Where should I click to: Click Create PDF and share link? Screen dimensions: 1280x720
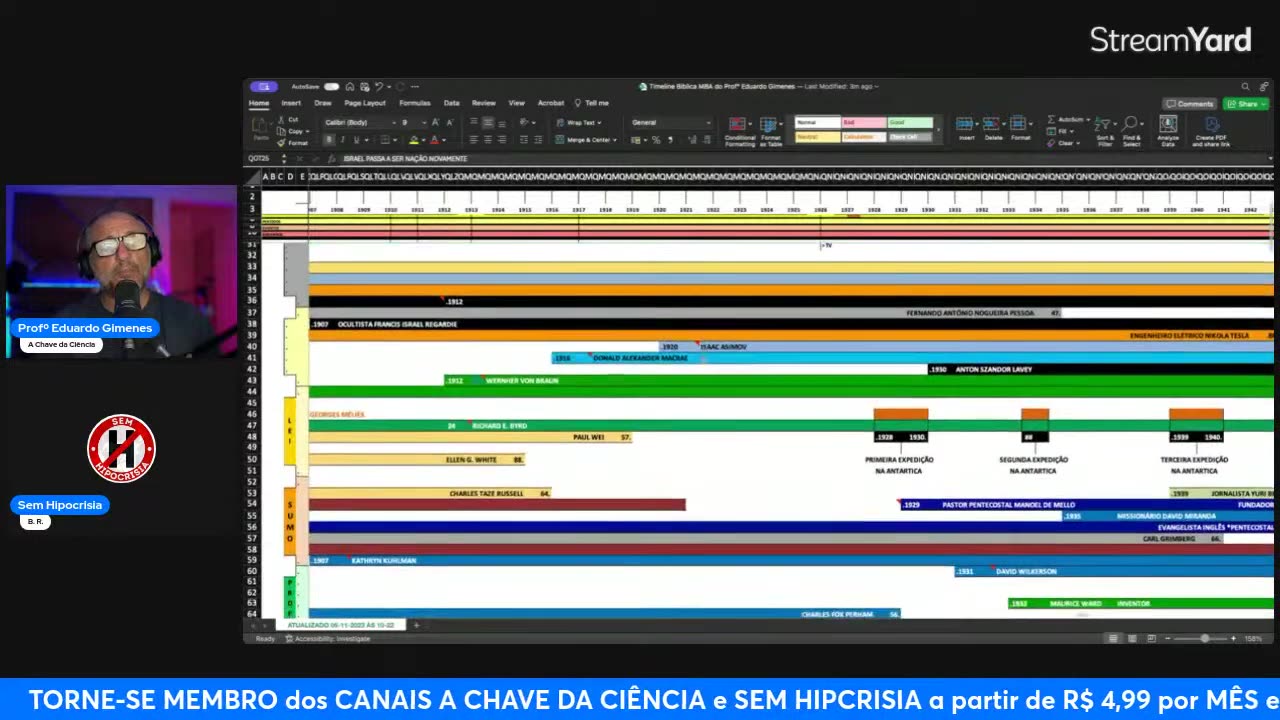point(1211,131)
